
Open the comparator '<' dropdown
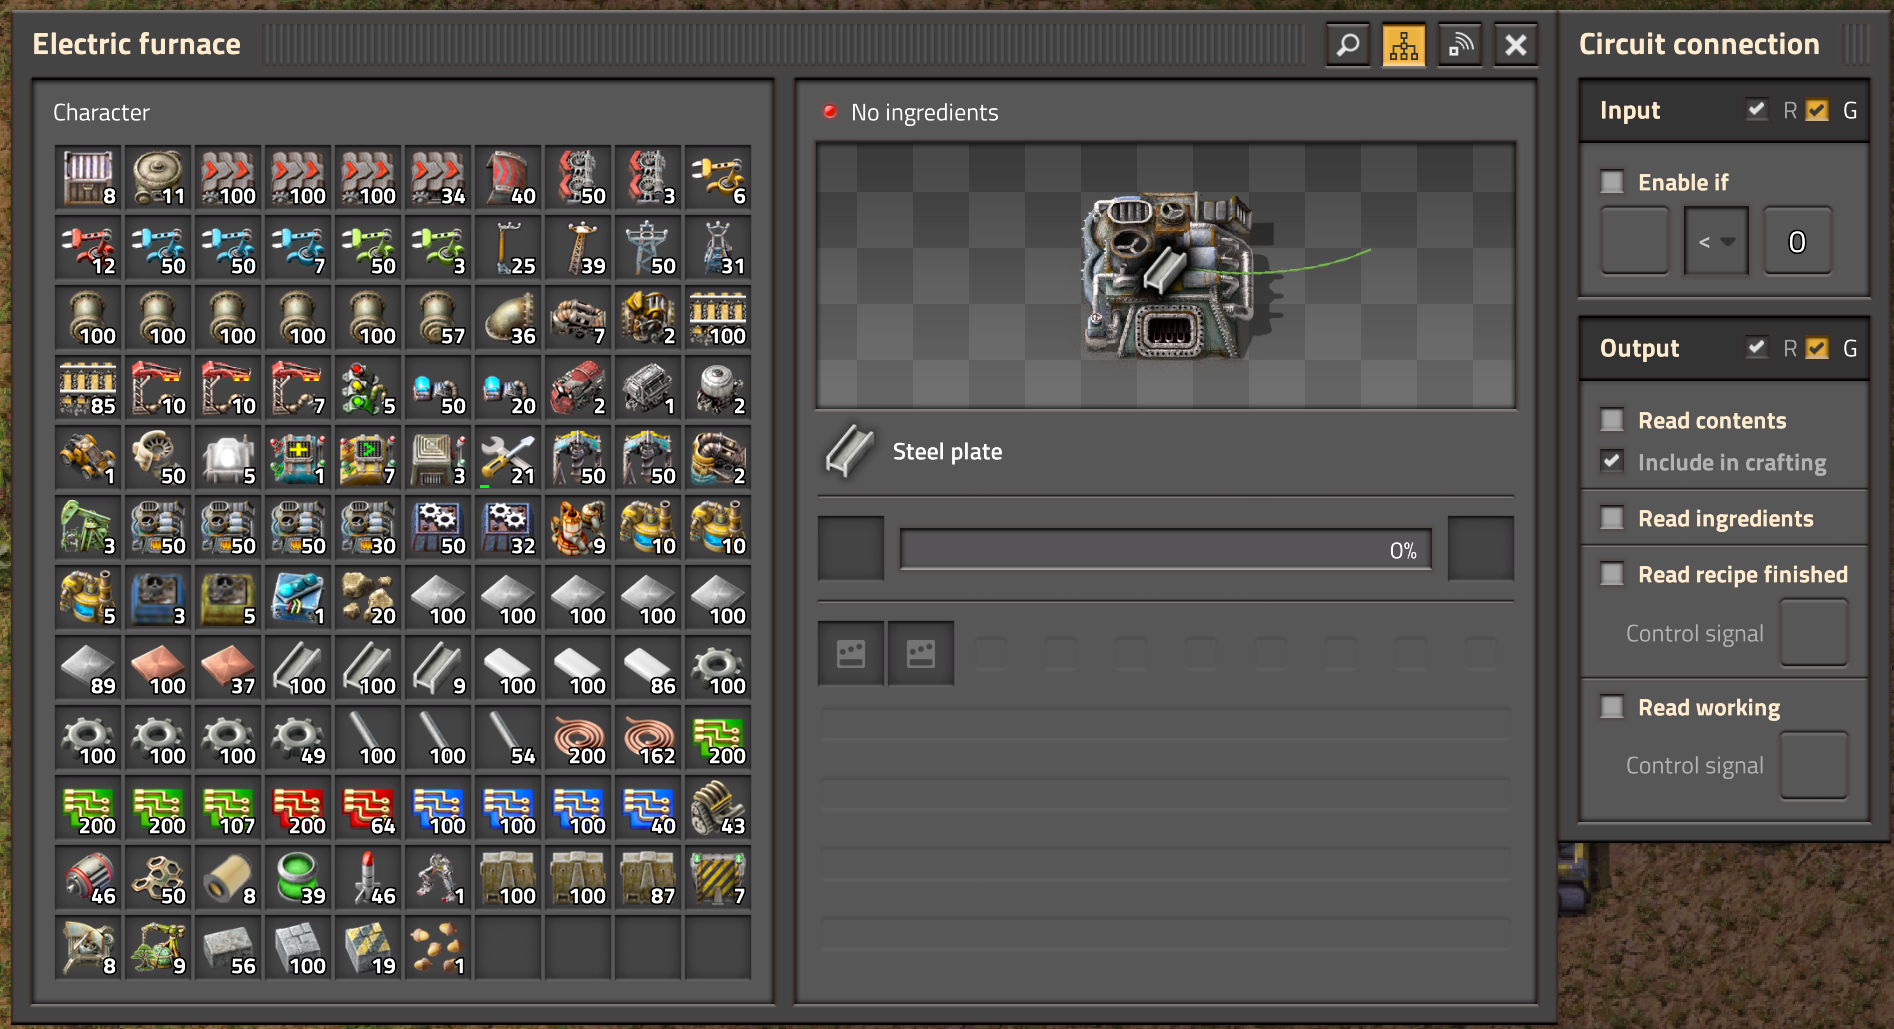[x=1716, y=241]
